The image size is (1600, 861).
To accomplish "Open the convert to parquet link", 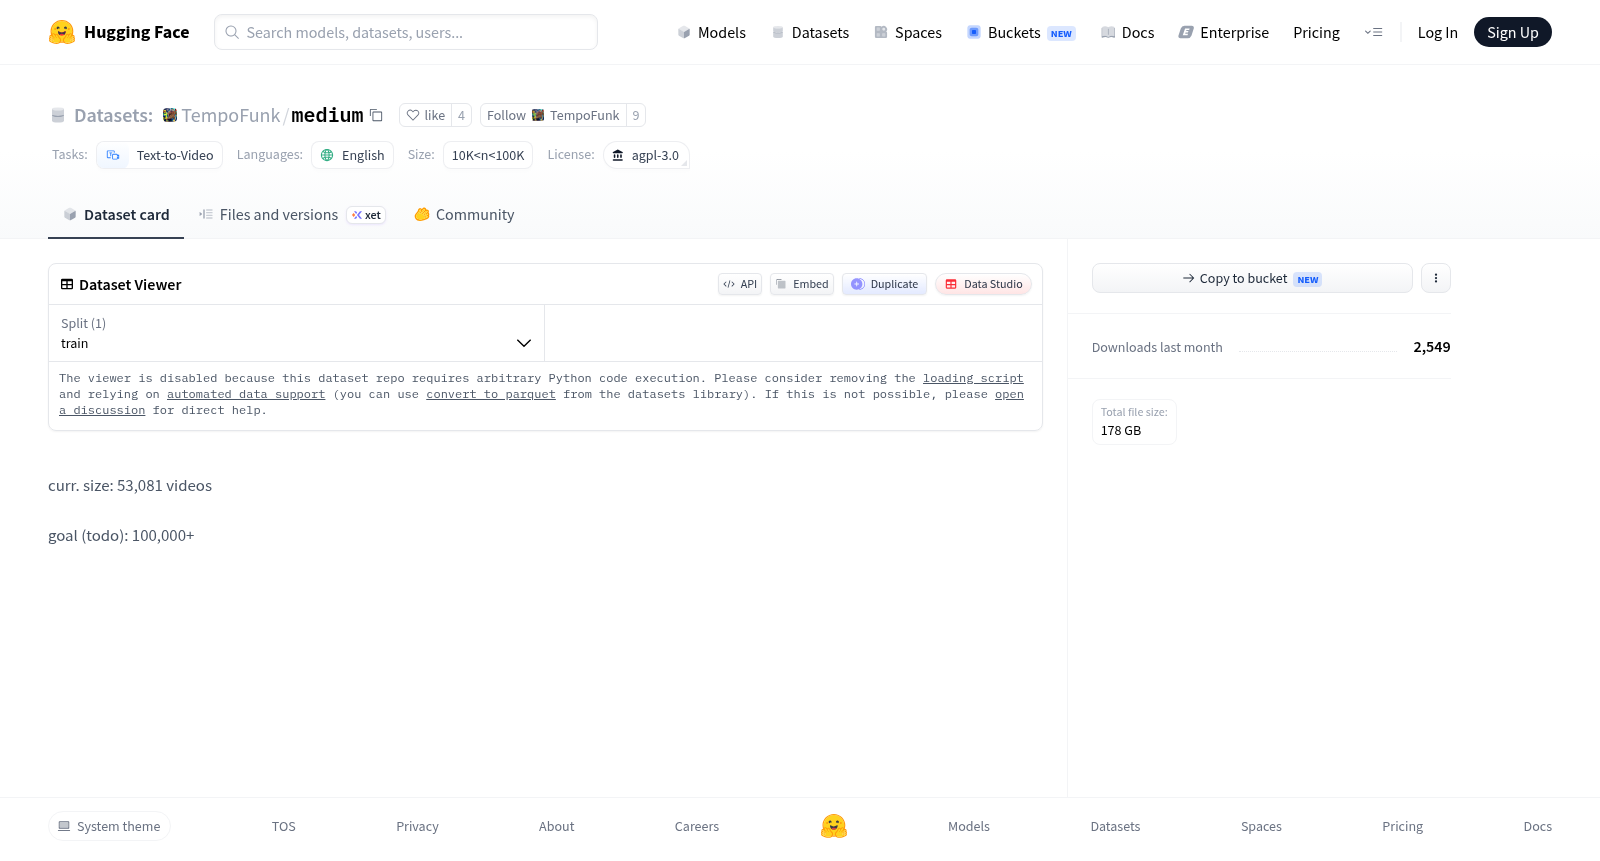I will [491, 394].
